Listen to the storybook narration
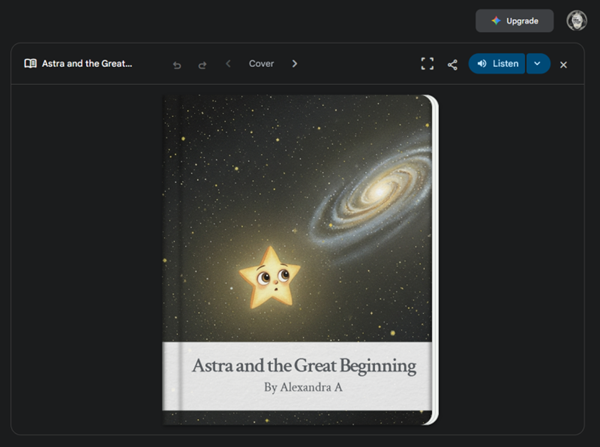Image resolution: width=600 pixels, height=447 pixels. (x=497, y=64)
